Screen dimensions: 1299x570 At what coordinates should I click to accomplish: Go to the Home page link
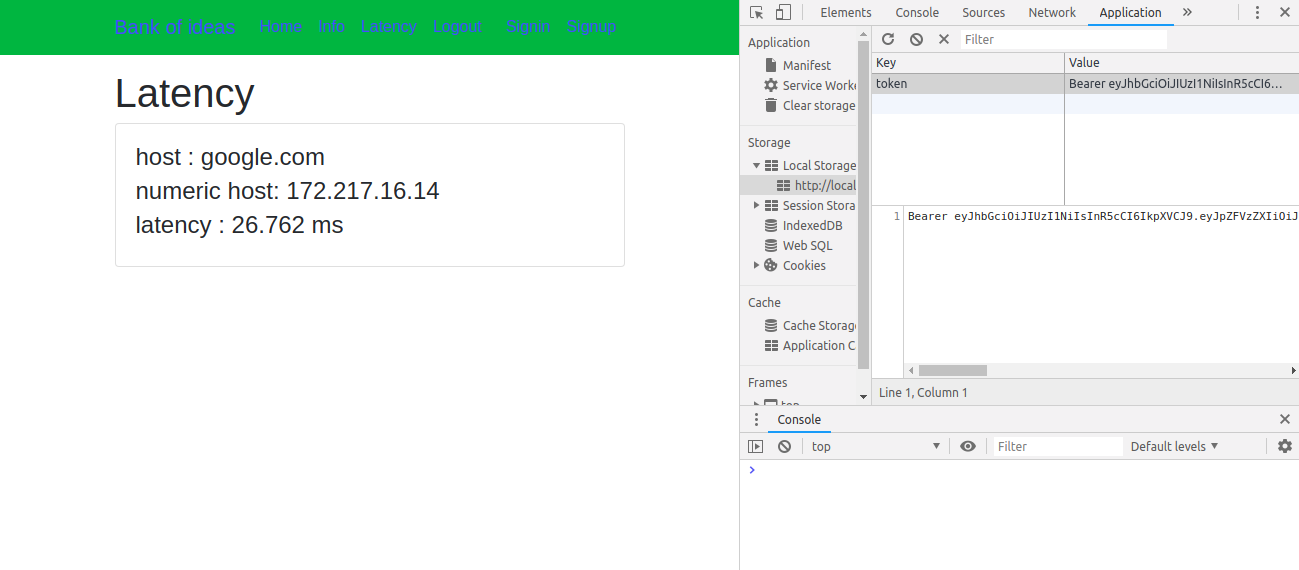[x=281, y=26]
